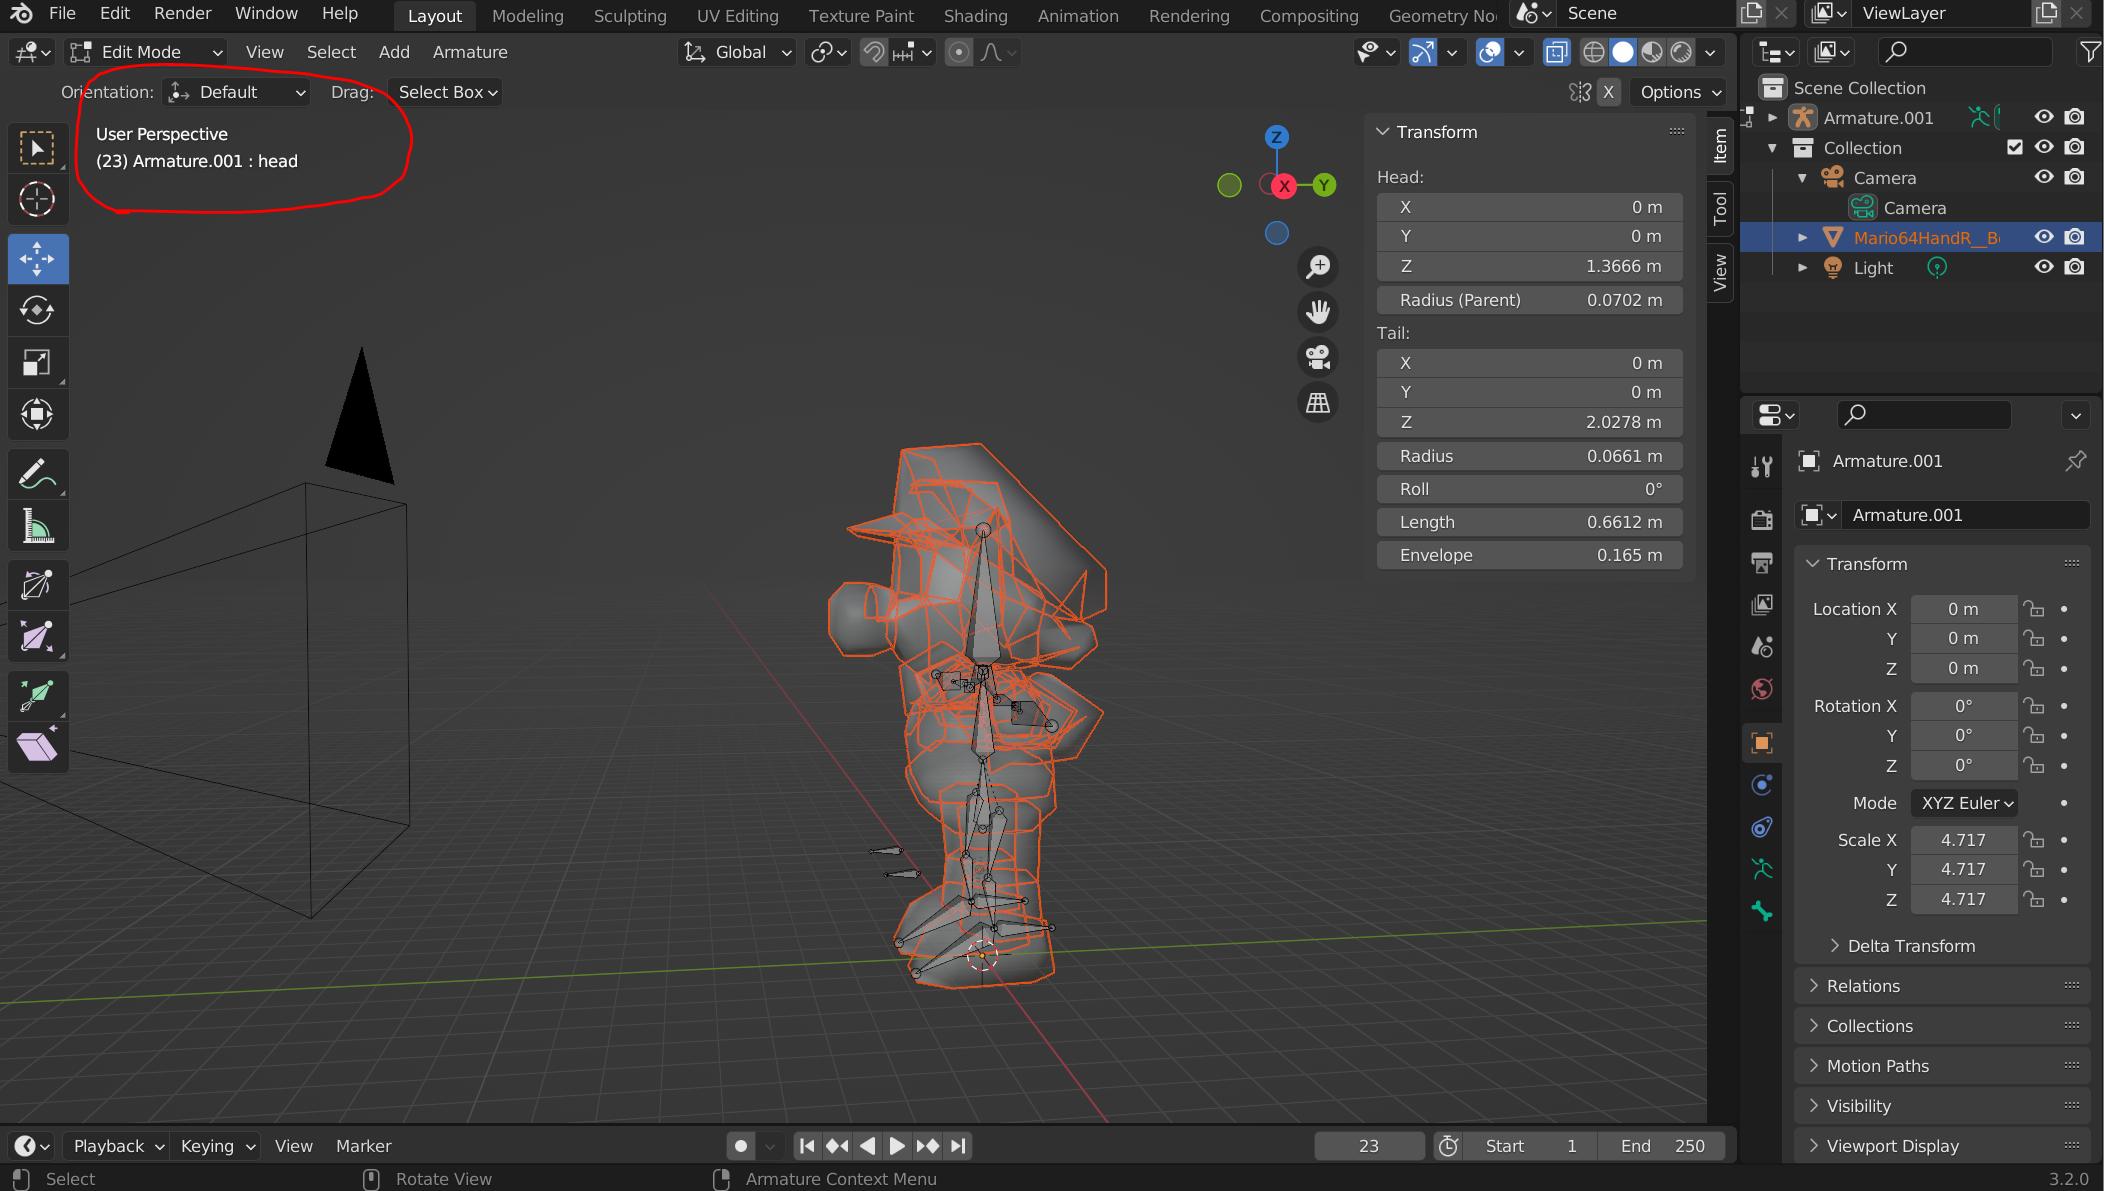Click jump to start playback button

coord(805,1145)
